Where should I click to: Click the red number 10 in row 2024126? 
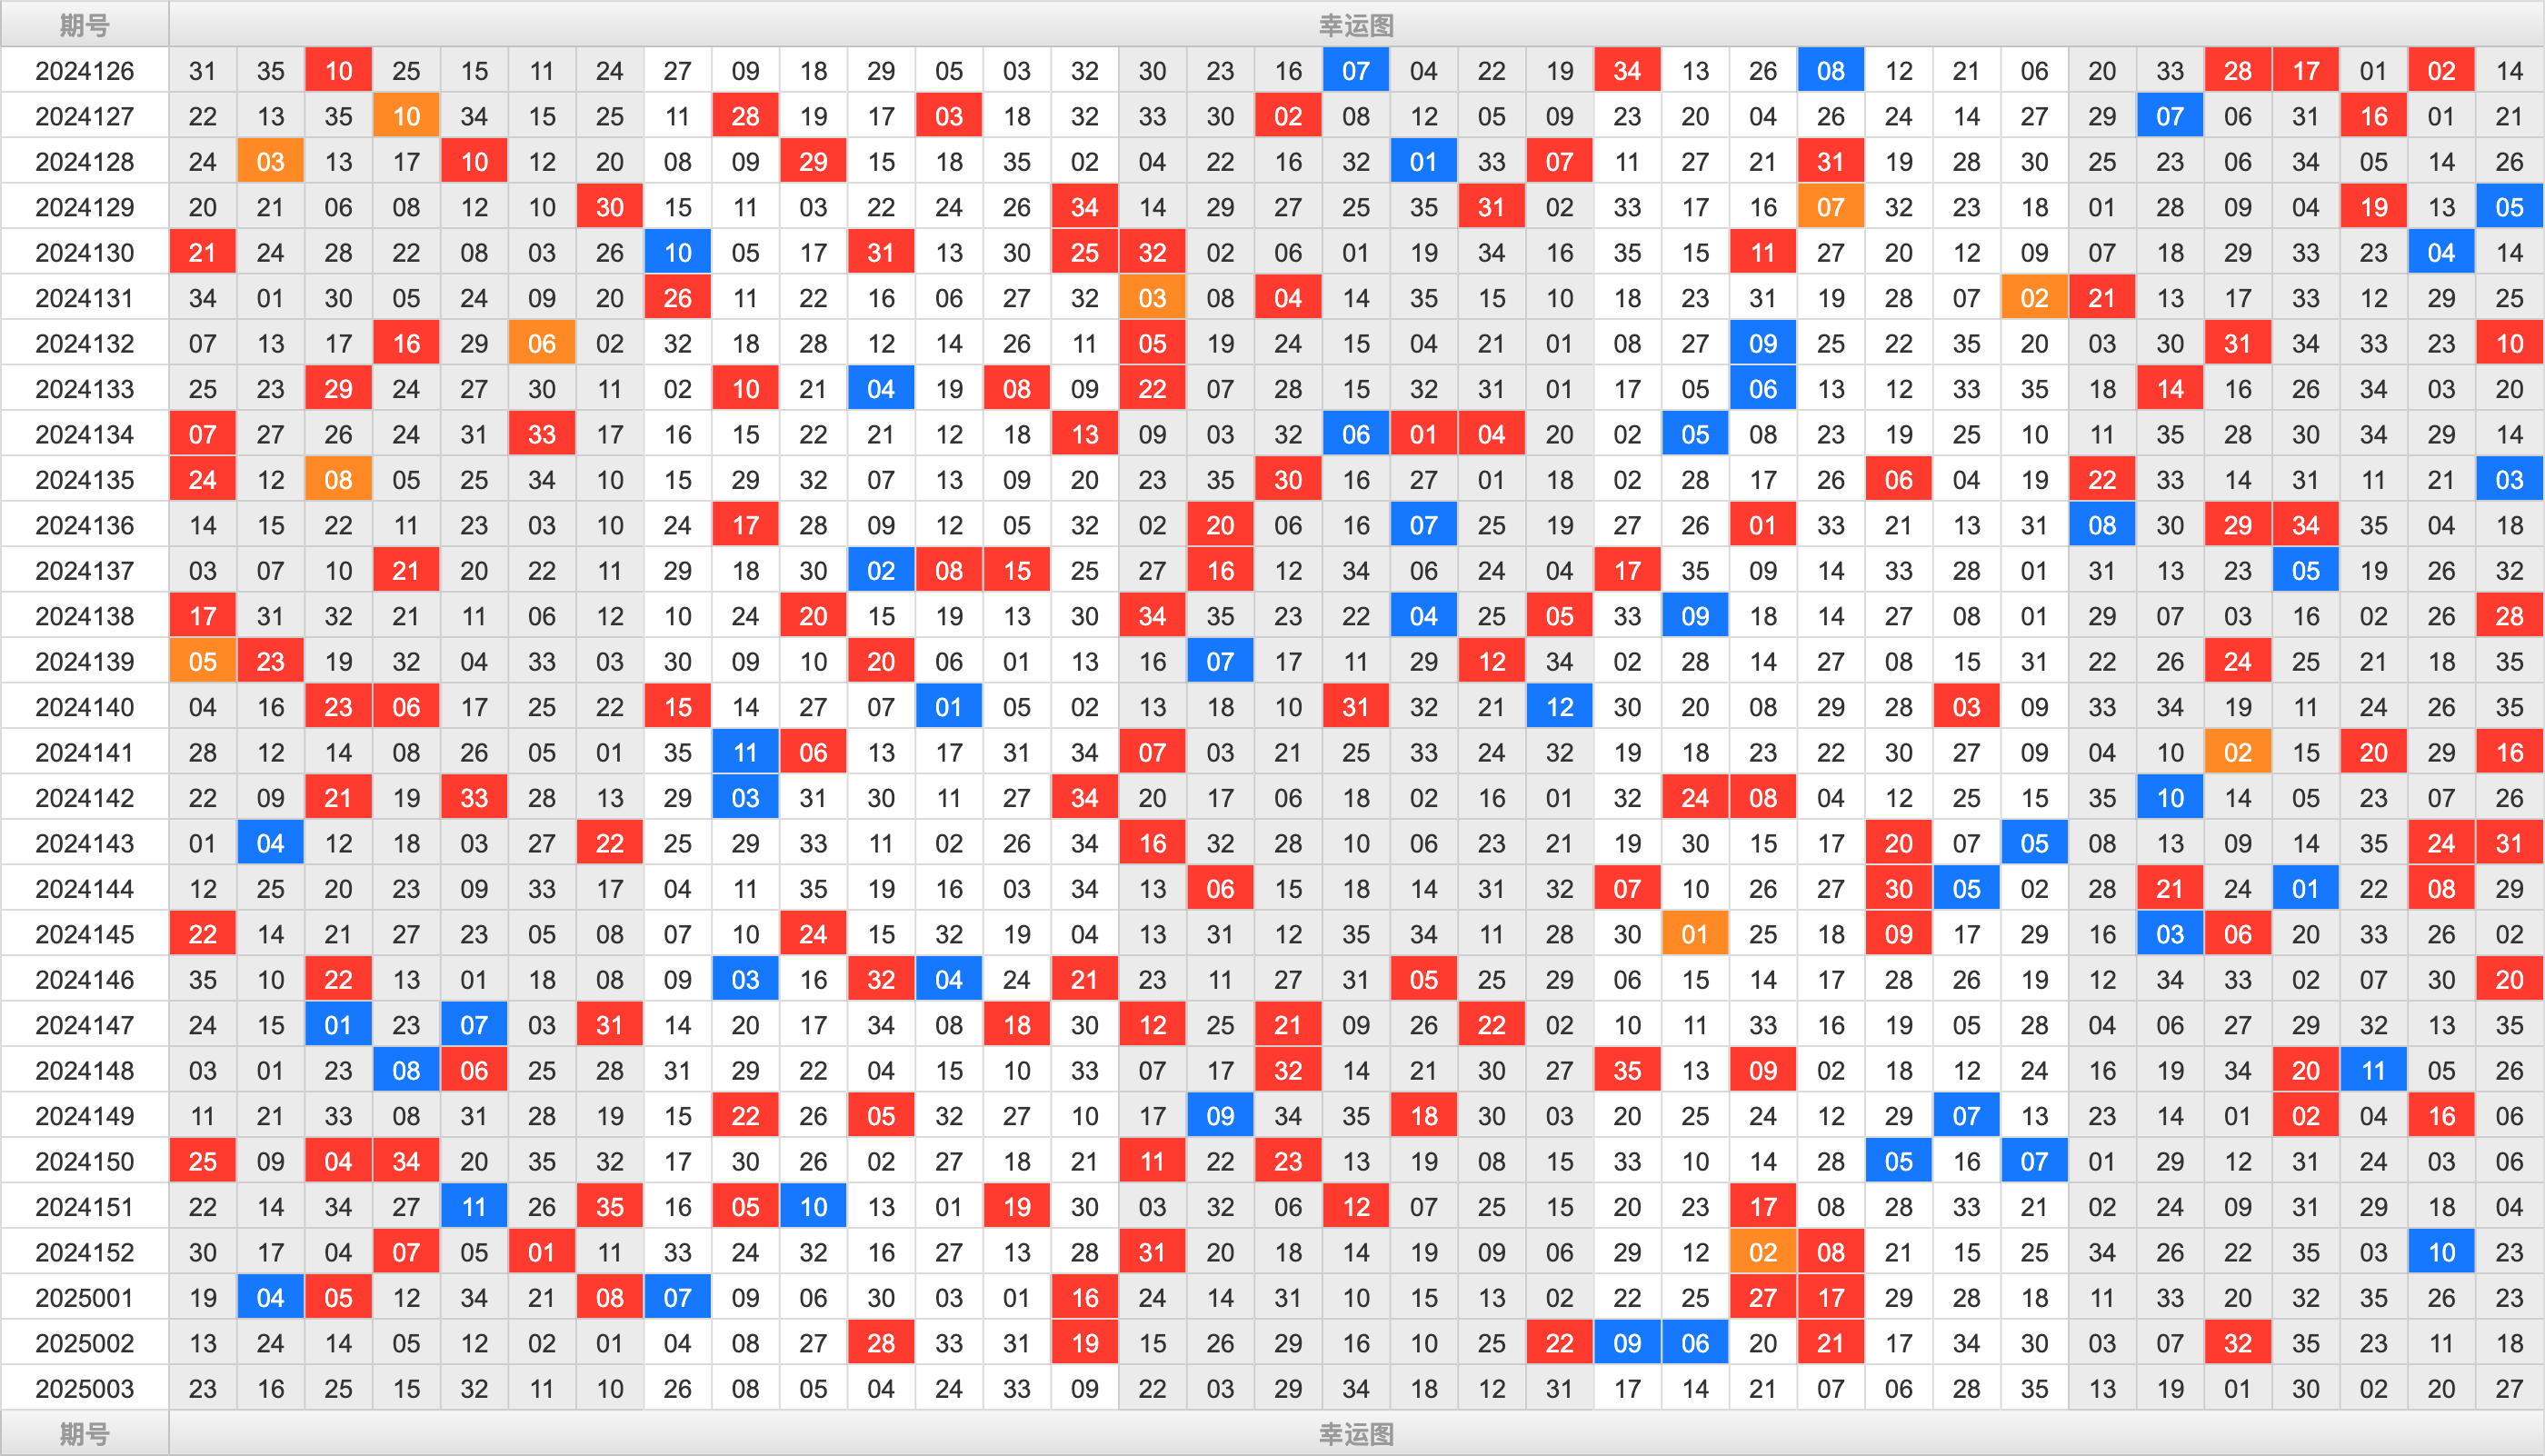[334, 66]
